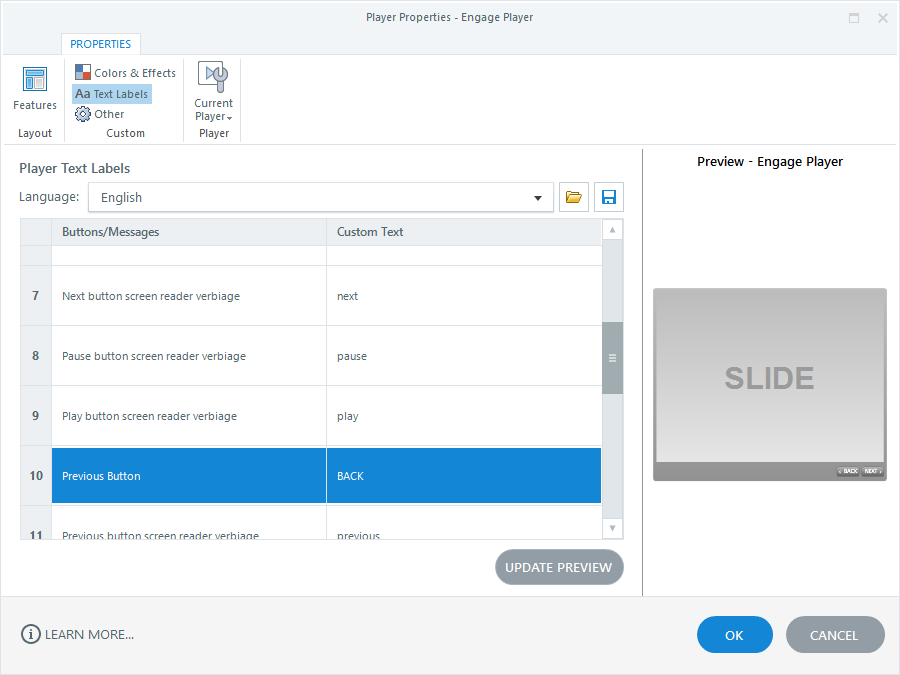Load a text labels file via folder icon
The image size is (900, 675).
pos(574,197)
